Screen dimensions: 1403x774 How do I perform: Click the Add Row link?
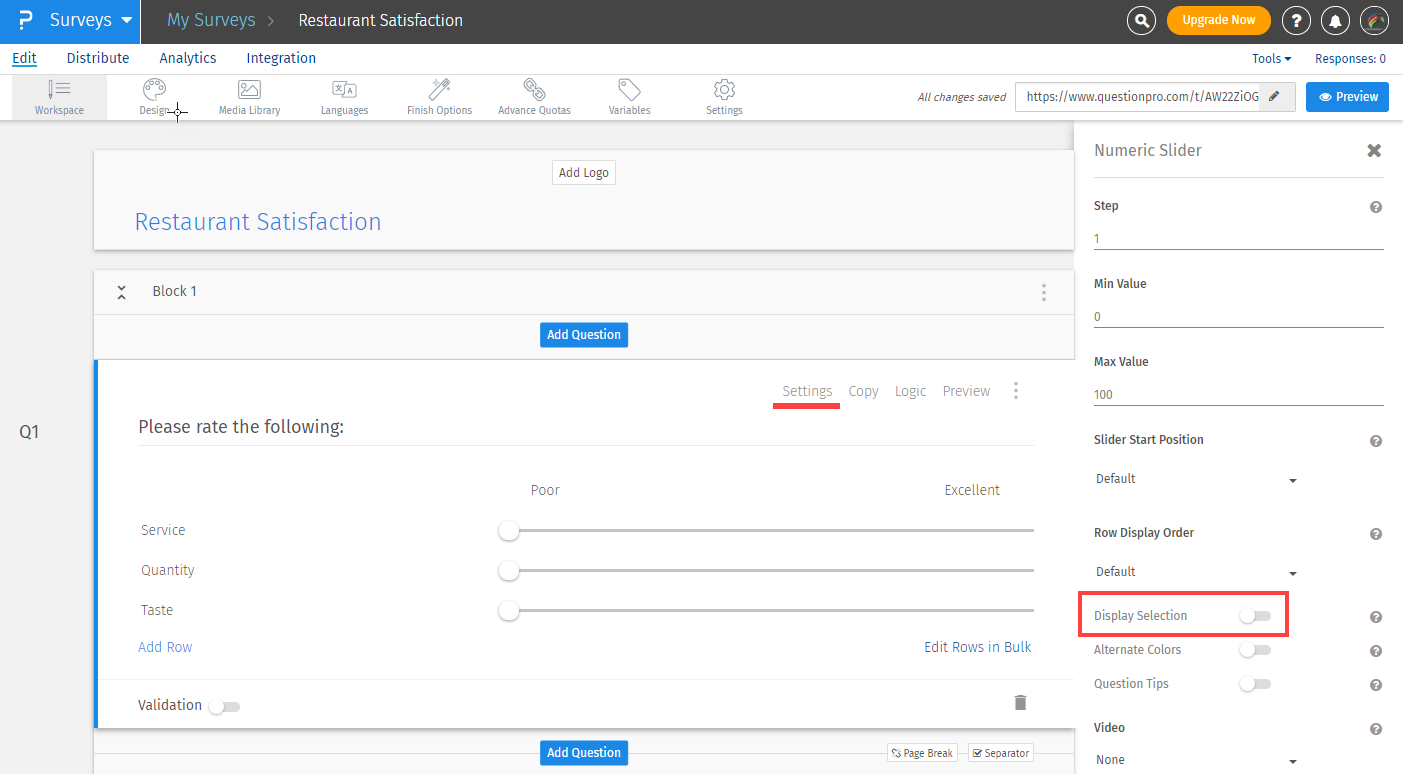165,647
